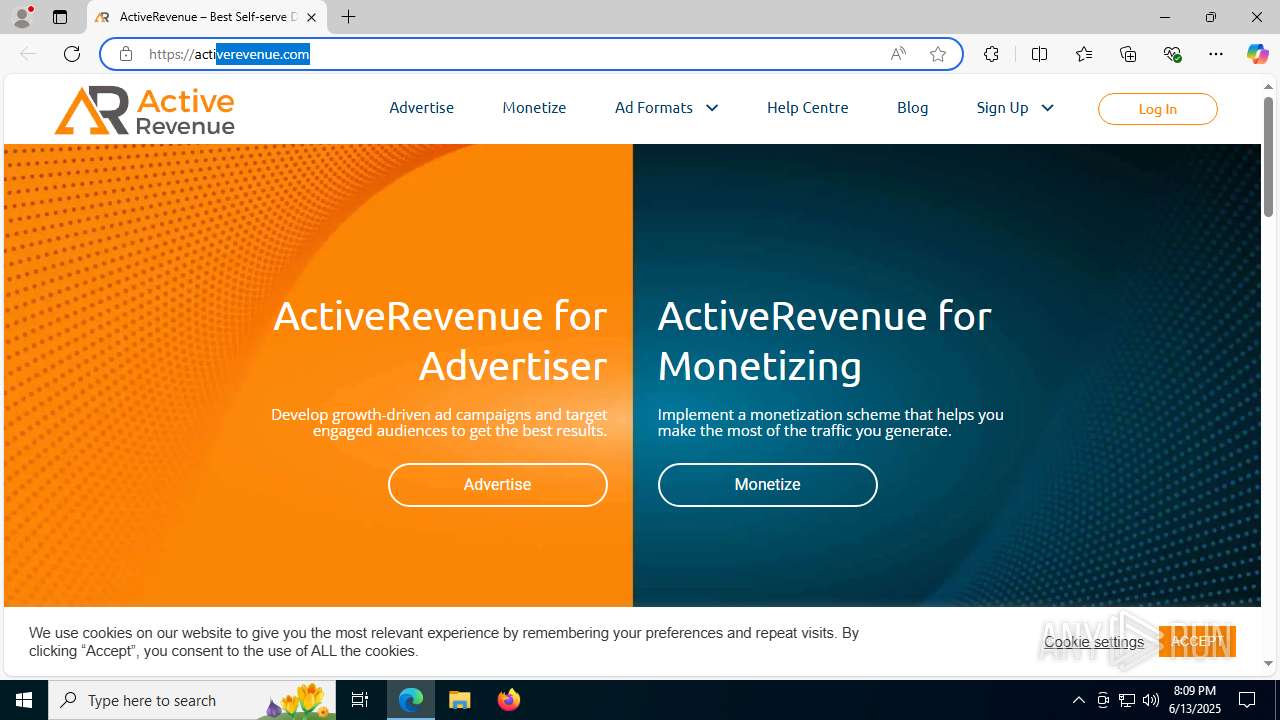Open the tab actions menu icon

(x=60, y=17)
